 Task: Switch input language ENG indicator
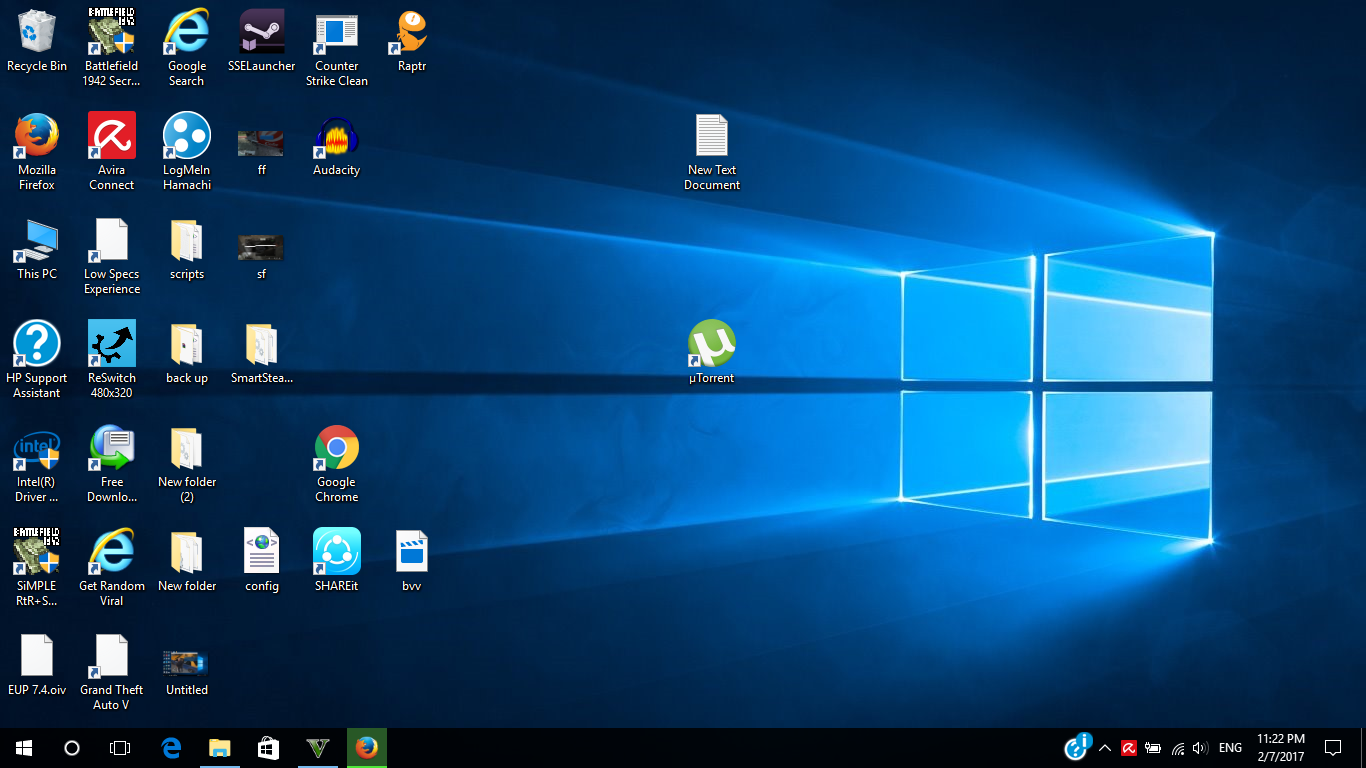click(x=1231, y=748)
